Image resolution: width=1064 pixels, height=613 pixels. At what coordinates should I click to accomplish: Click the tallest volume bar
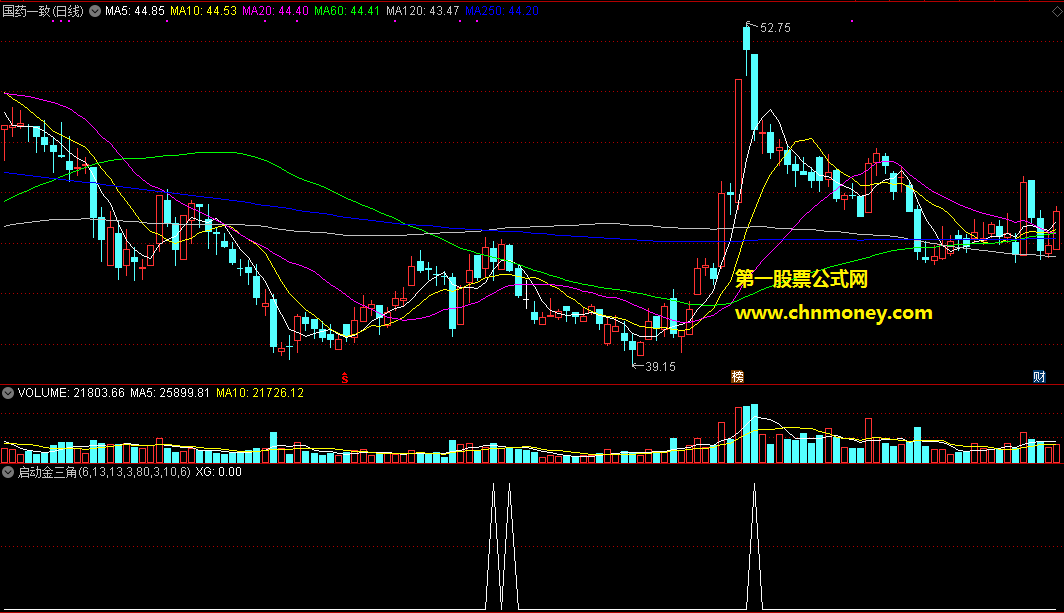coord(754,434)
